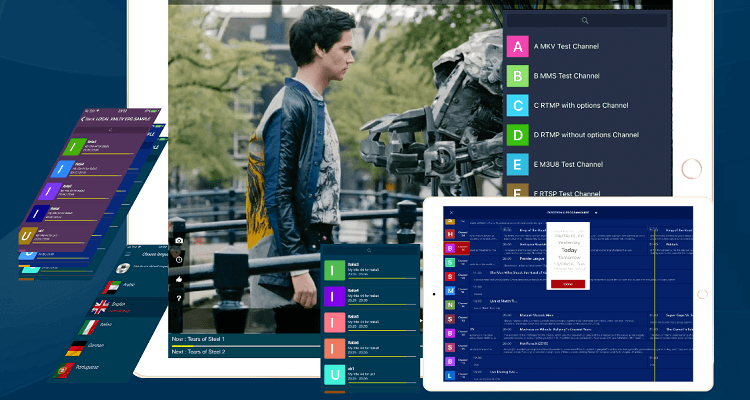This screenshot has height=400, width=750.
Task: Open D RTMP without options Channel
Action: click(586, 134)
